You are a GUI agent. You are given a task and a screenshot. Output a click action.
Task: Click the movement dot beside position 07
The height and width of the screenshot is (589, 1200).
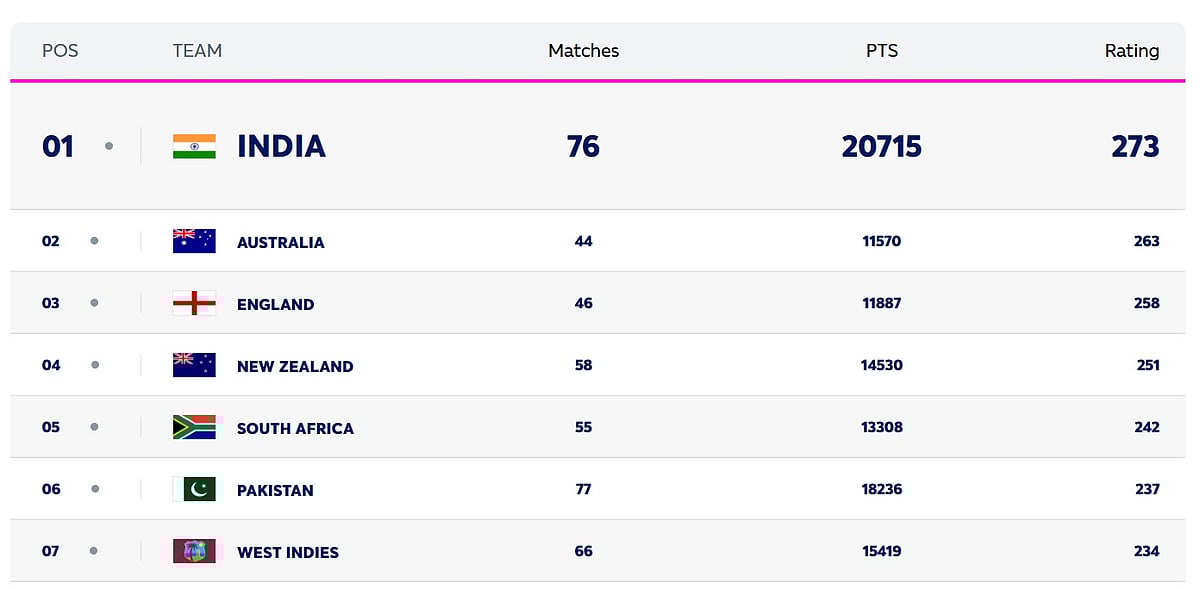point(94,551)
